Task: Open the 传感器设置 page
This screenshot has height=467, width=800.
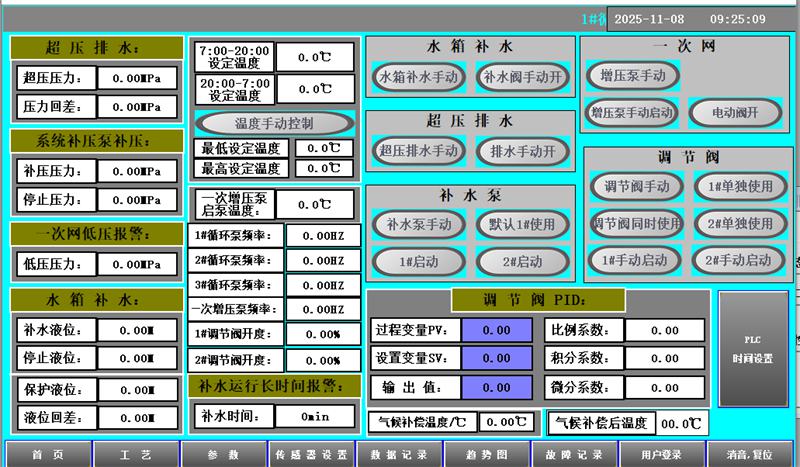Action: [x=312, y=454]
